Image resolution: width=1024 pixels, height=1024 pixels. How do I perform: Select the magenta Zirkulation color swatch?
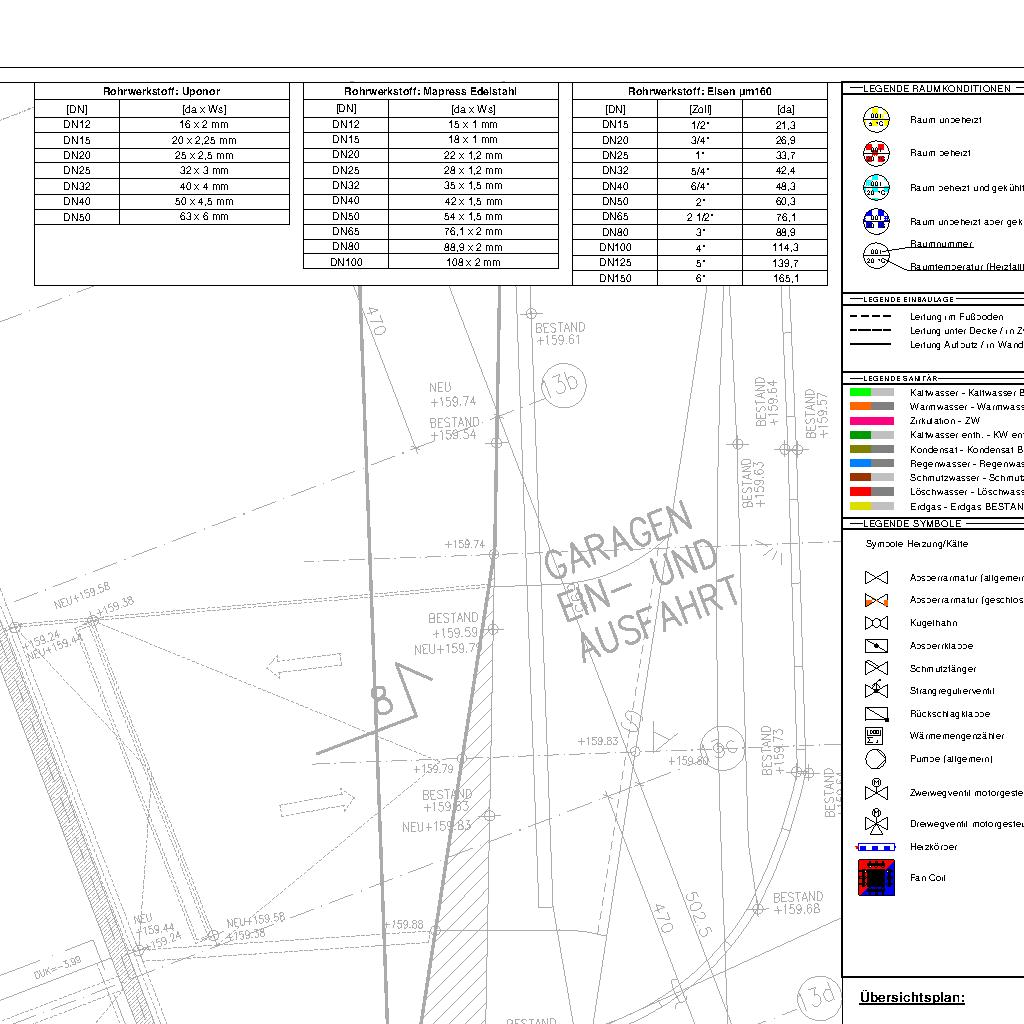click(871, 421)
